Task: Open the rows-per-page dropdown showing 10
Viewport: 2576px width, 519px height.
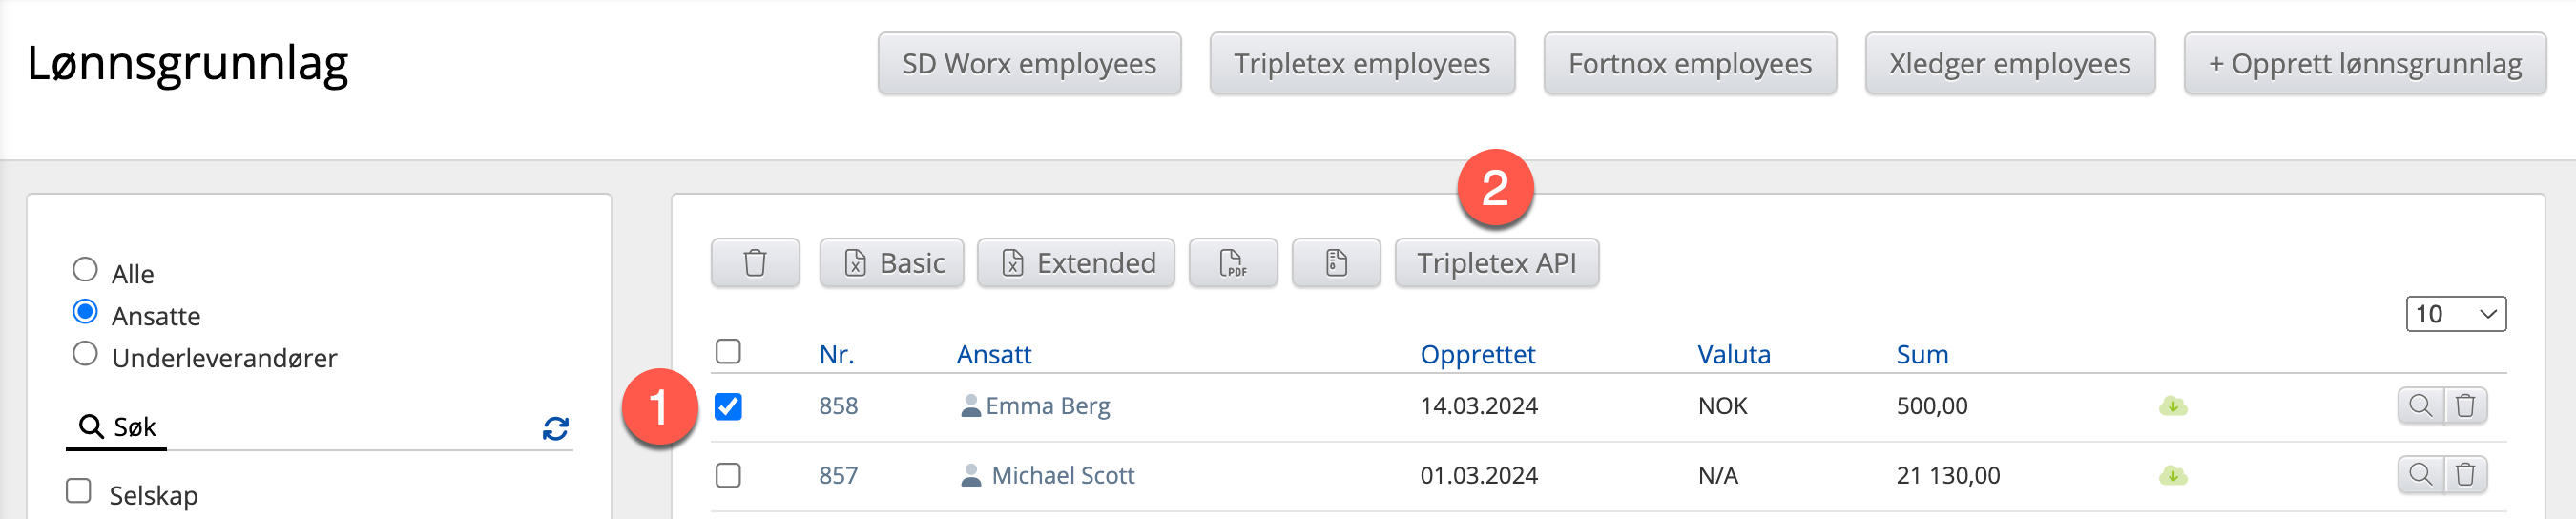Action: click(2455, 314)
